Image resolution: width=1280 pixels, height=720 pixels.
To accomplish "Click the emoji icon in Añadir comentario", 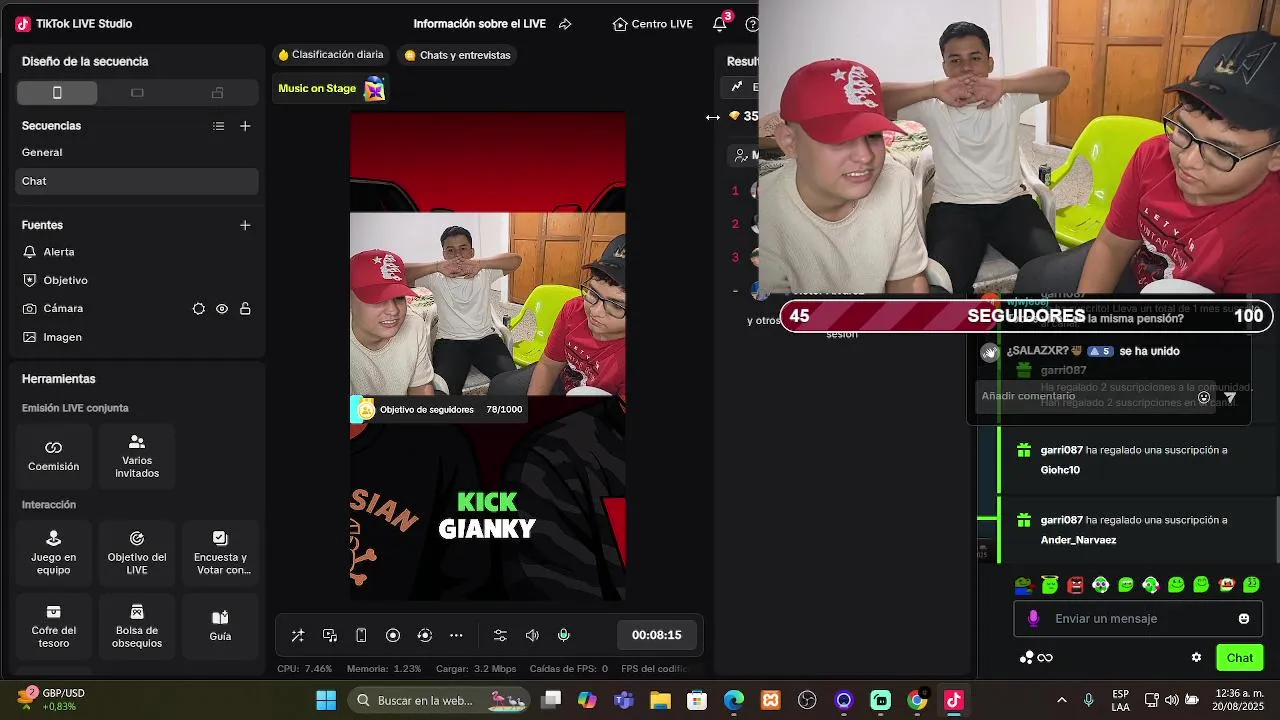I will coord(1204,397).
